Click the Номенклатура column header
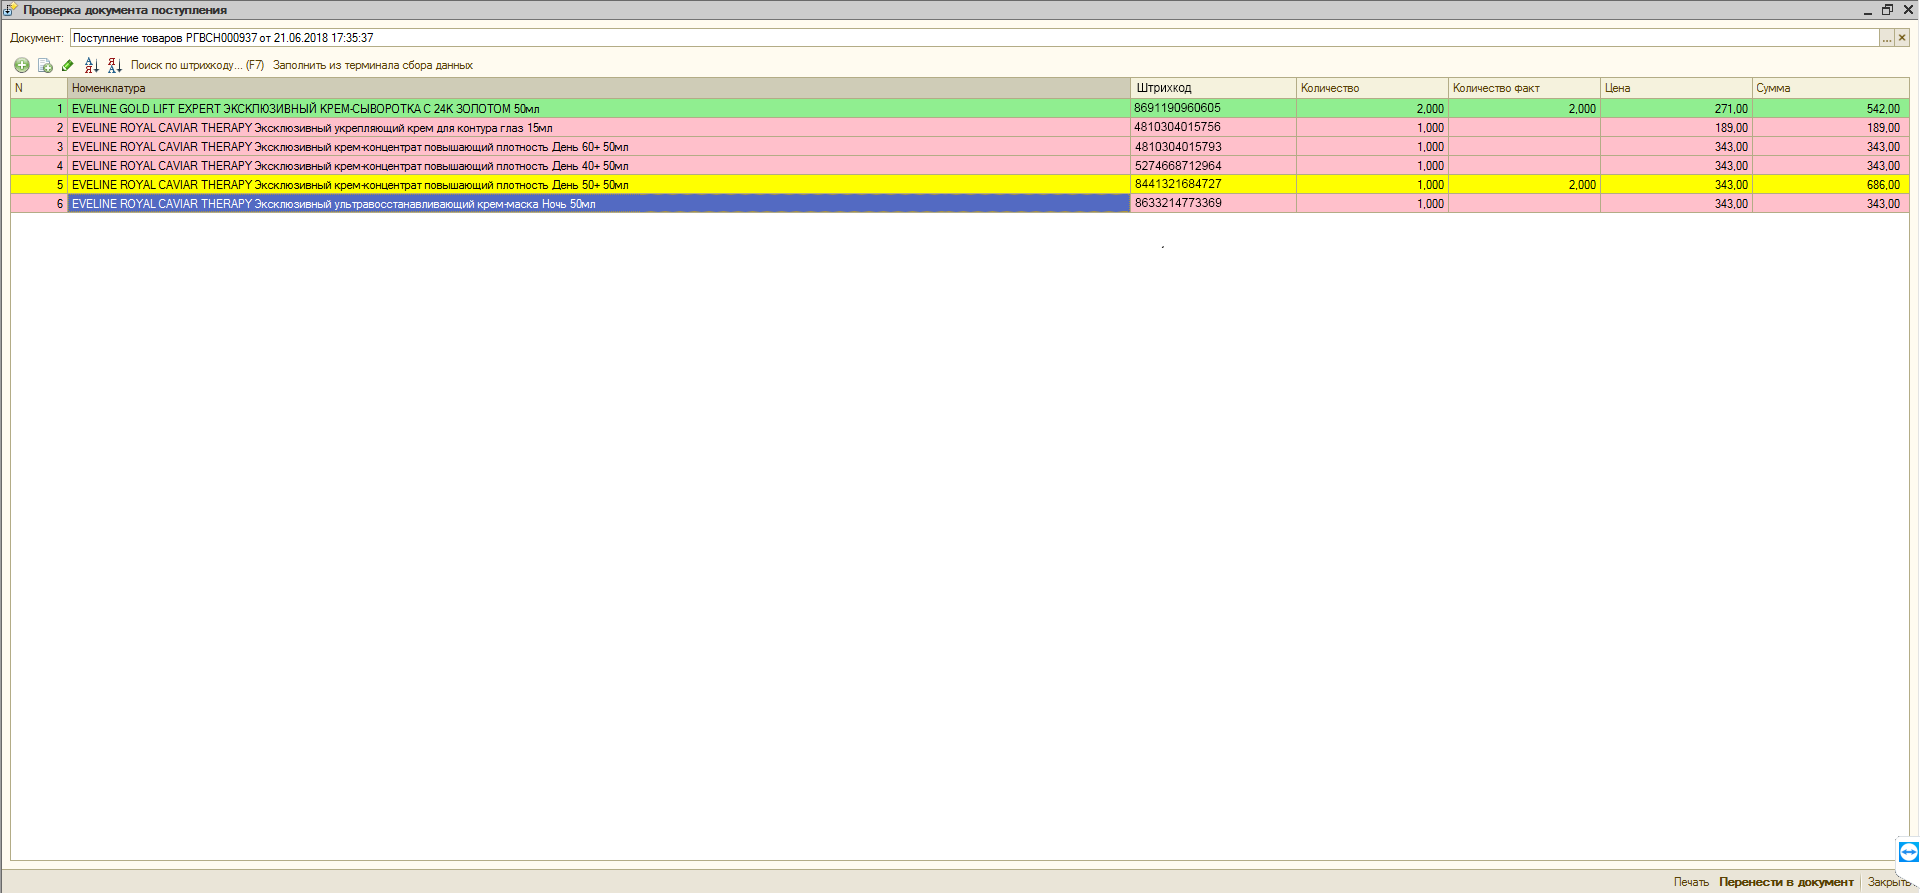 [598, 88]
